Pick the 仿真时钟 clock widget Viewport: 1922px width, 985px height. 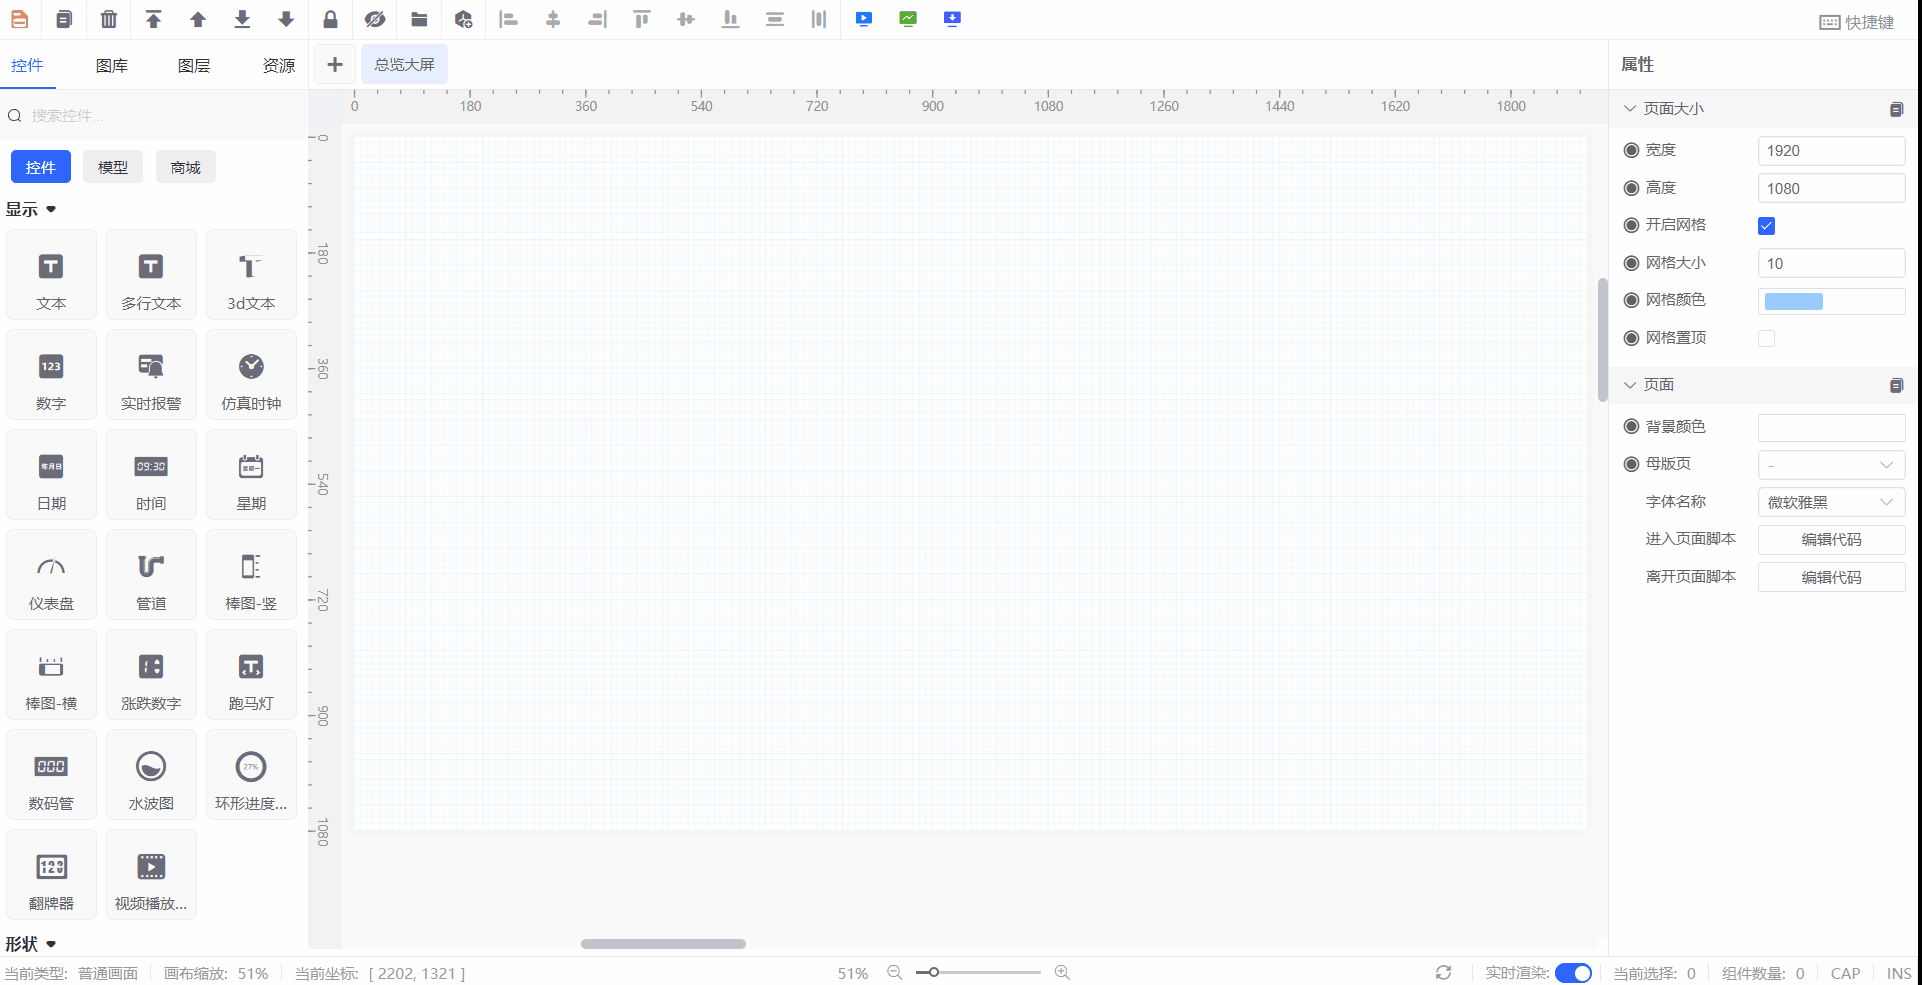pyautogui.click(x=251, y=375)
